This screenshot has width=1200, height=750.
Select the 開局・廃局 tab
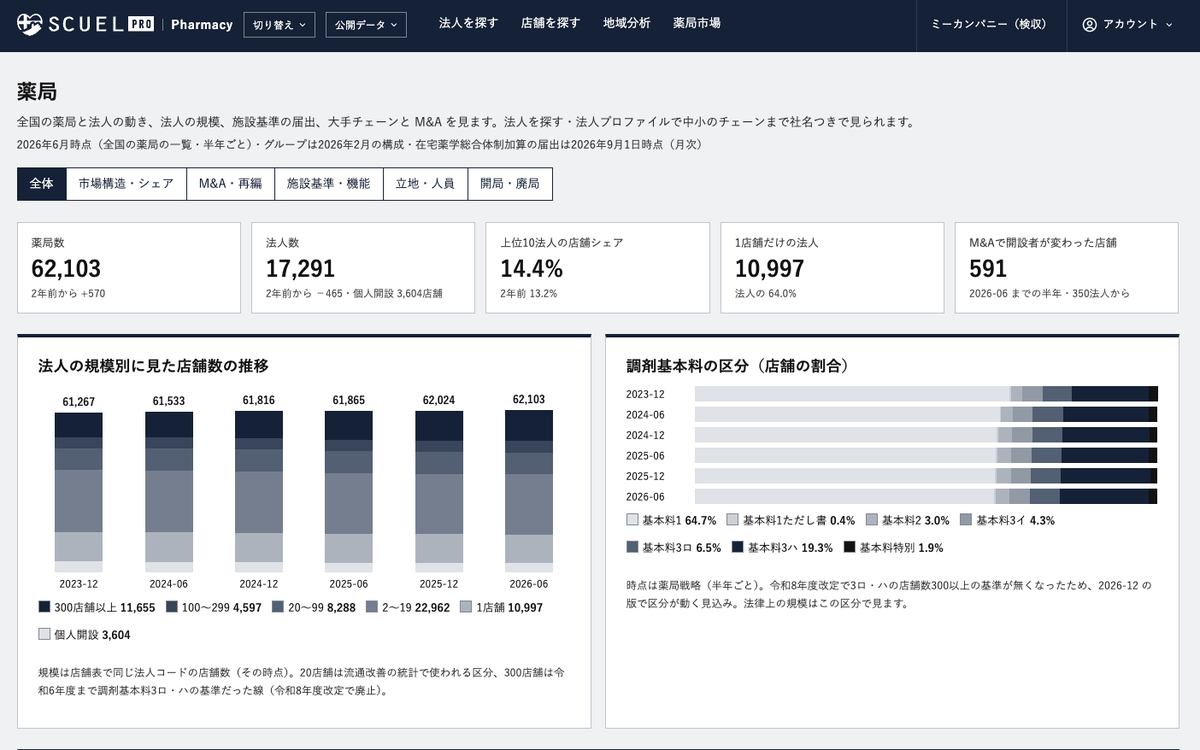[x=510, y=184]
